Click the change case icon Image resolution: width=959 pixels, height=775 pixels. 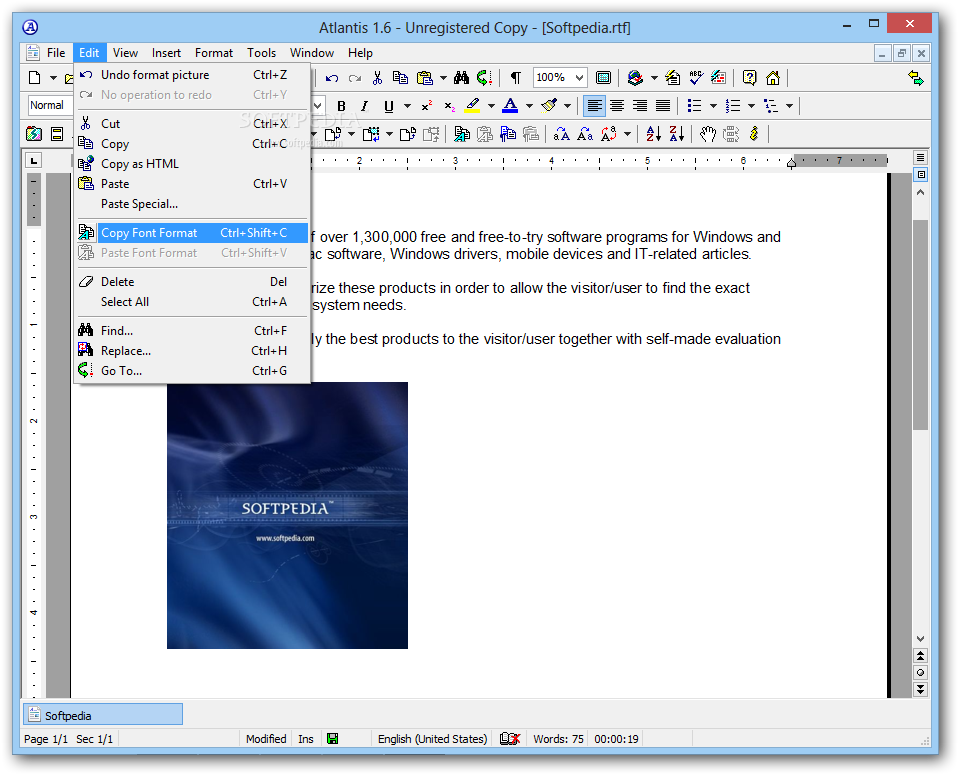[609, 134]
